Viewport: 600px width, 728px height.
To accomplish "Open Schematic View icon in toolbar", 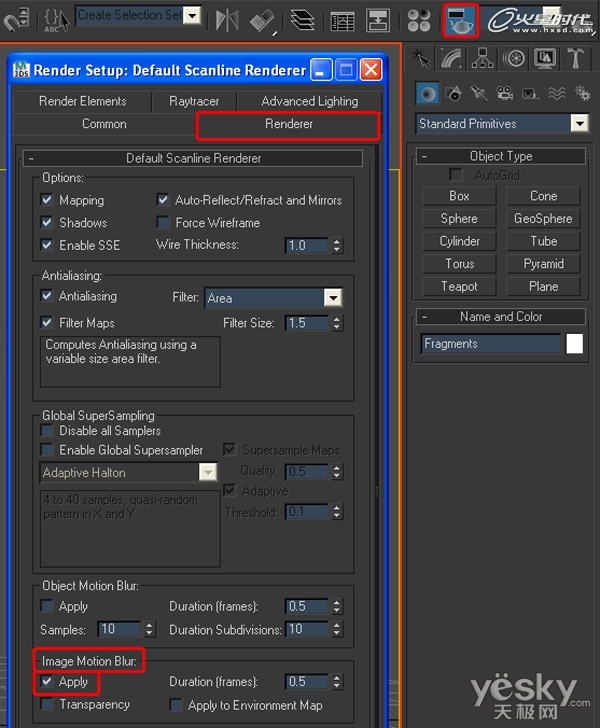I will [378, 21].
